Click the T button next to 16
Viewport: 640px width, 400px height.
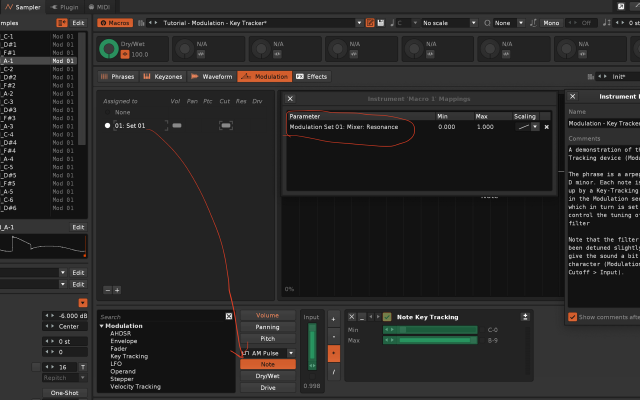click(x=83, y=367)
